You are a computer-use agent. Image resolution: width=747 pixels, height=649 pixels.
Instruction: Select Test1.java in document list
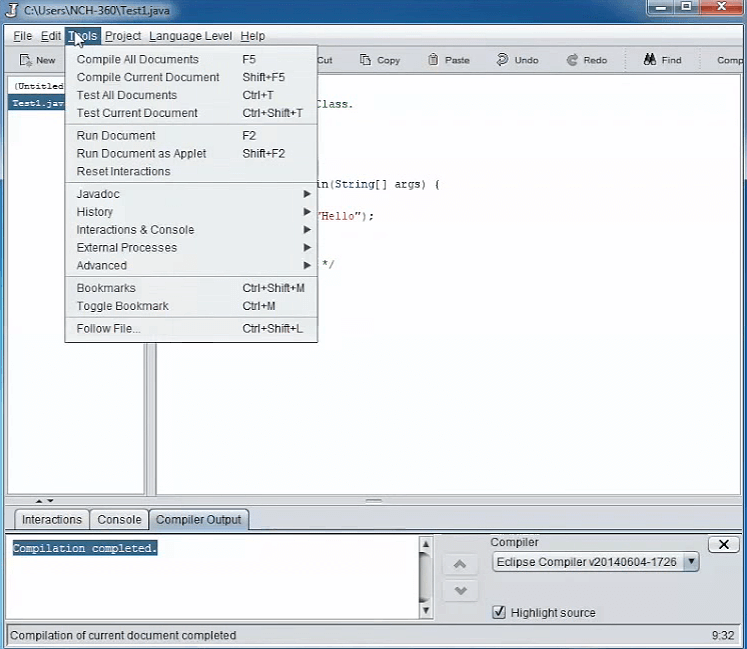pos(37,103)
